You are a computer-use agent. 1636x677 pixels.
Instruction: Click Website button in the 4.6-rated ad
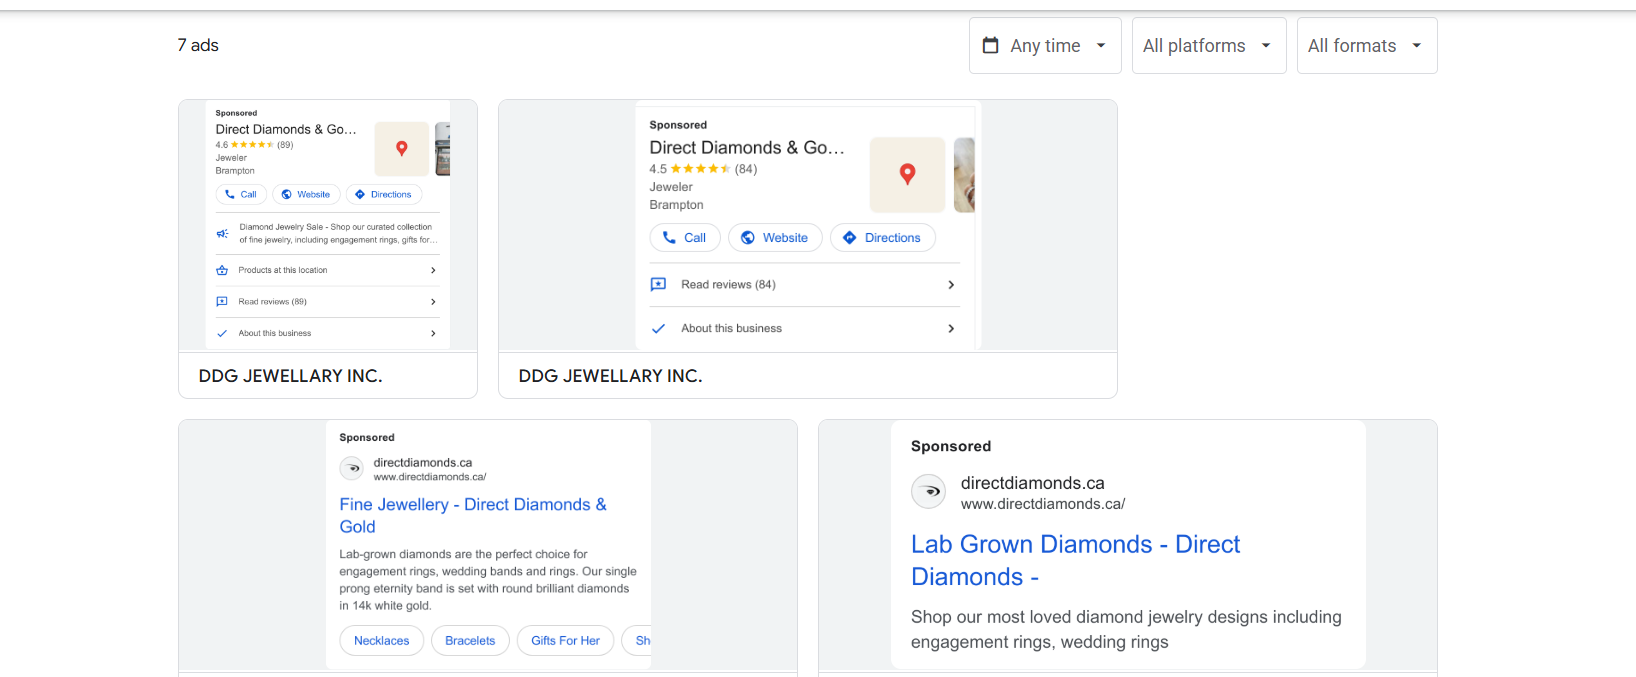tap(306, 195)
